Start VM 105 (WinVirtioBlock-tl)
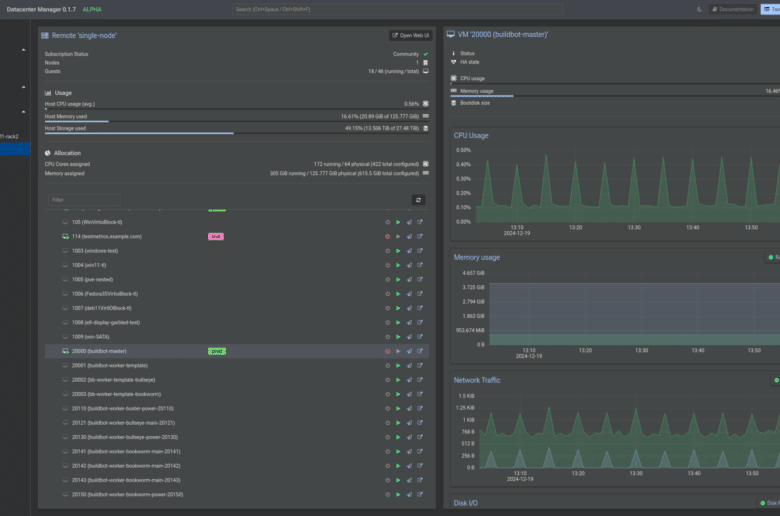Screen dimensions: 780x516 [x=398, y=222]
